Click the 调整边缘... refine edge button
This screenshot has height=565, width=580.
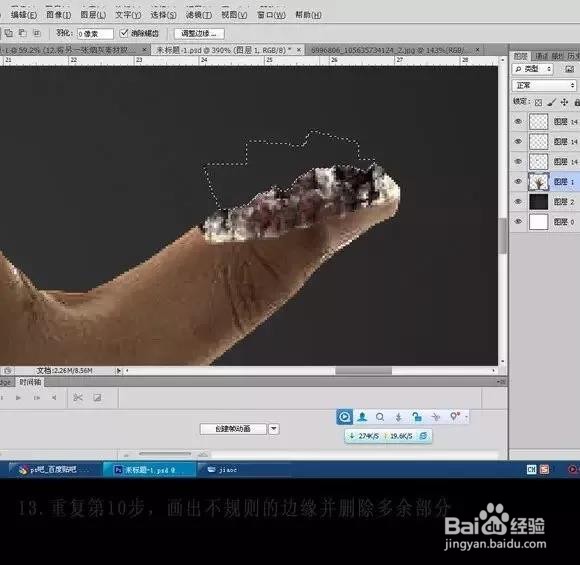(x=199, y=33)
